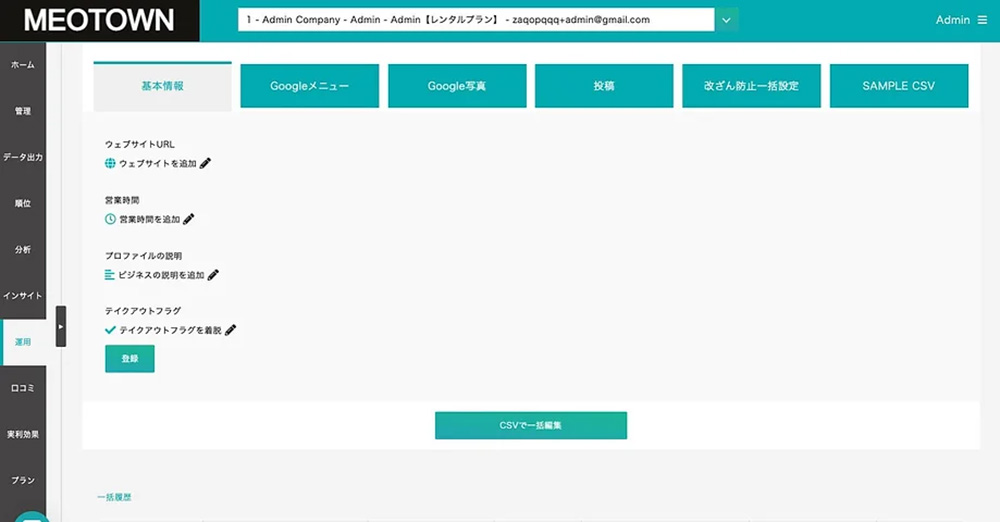Click the pencil icon beside ウェブサイトを追加

click(x=206, y=163)
